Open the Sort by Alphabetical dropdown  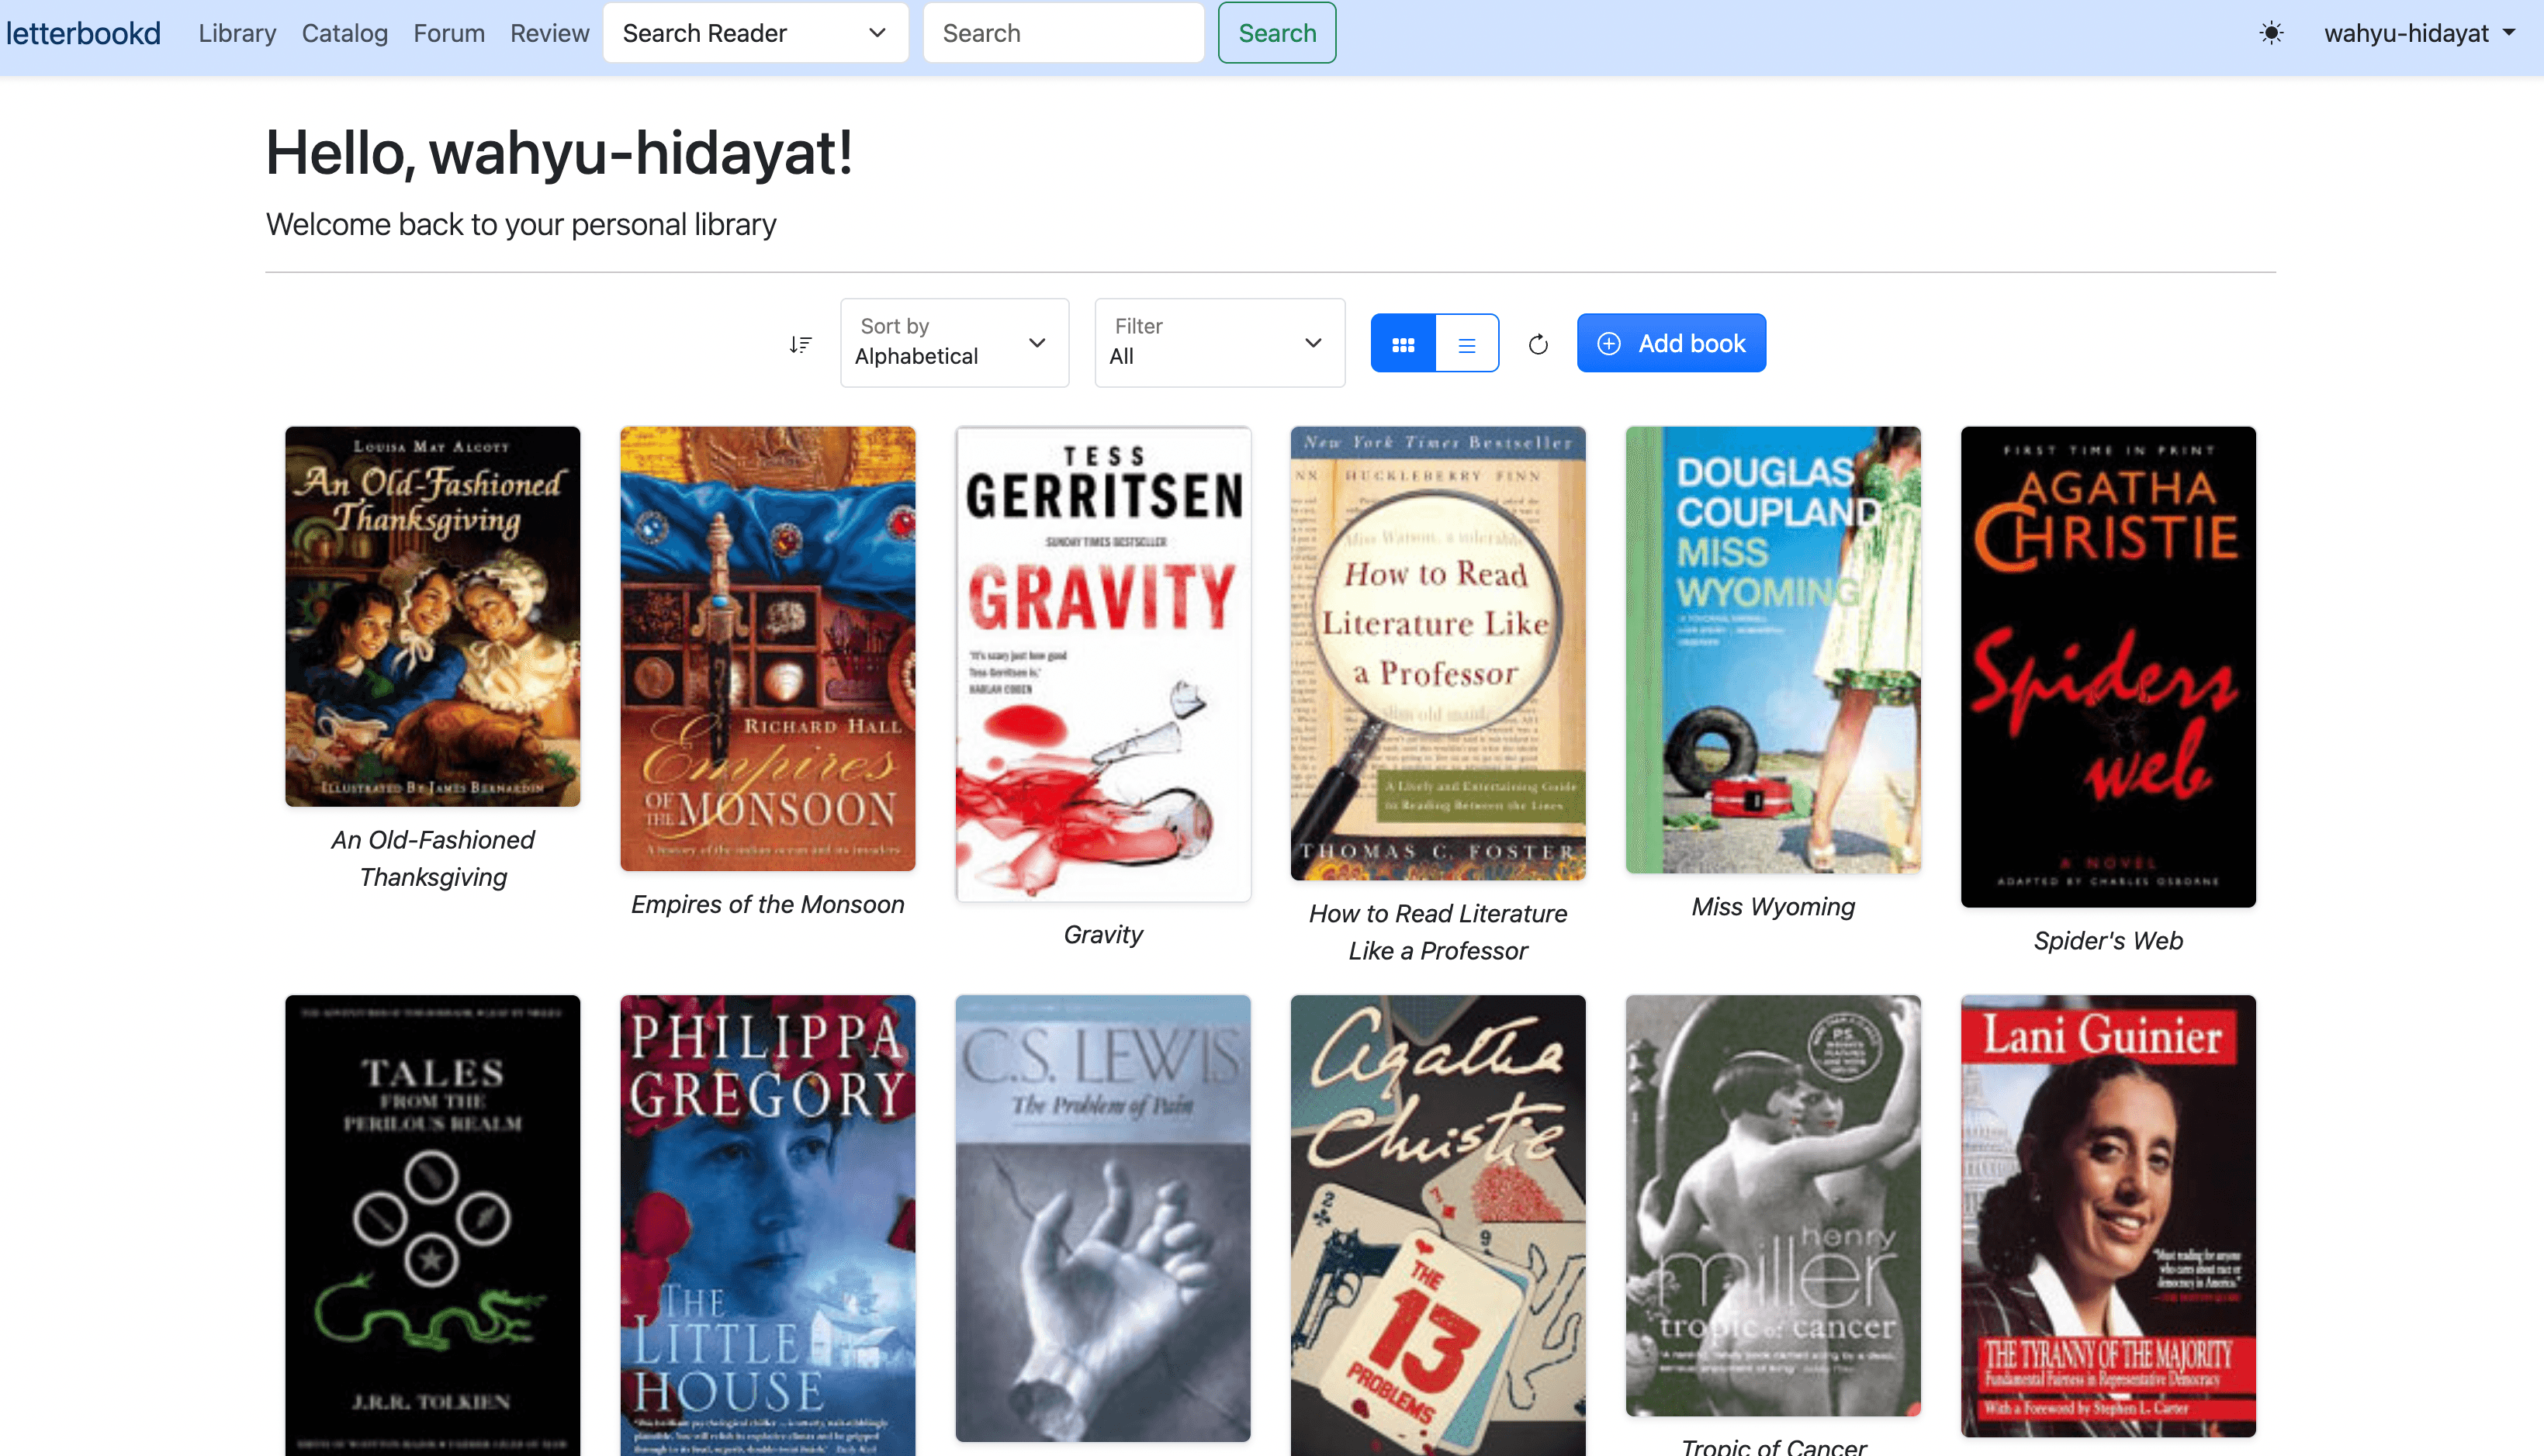(x=954, y=343)
